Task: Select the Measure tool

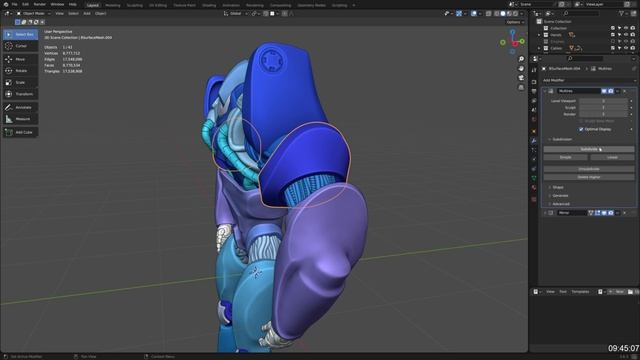Action: [20, 119]
